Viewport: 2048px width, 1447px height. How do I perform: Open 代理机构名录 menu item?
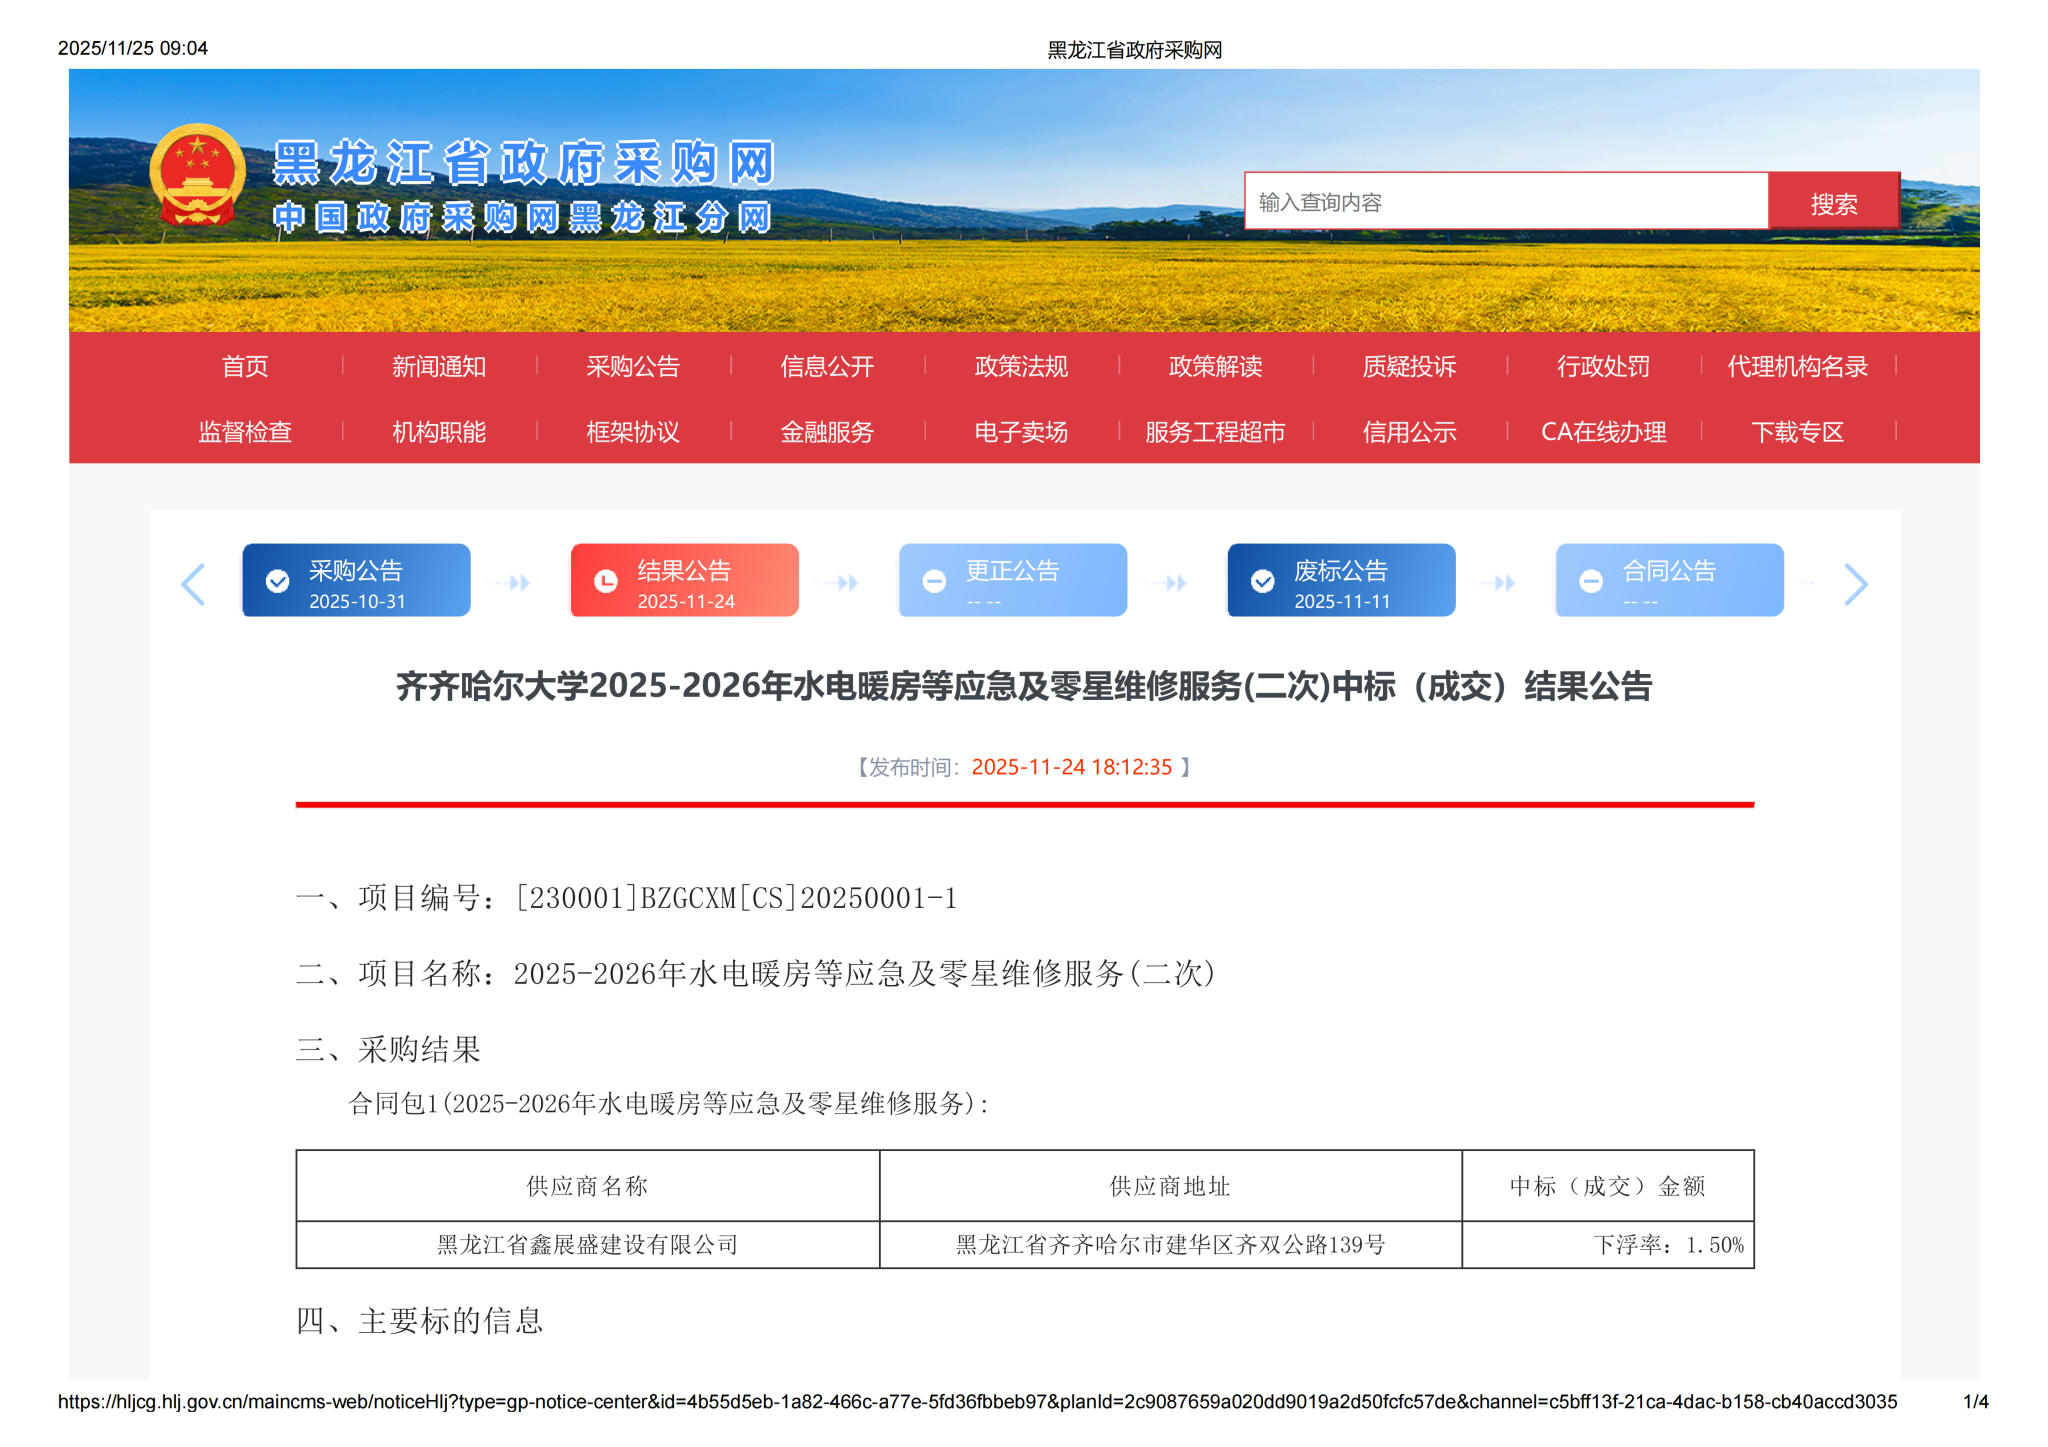tap(1797, 367)
